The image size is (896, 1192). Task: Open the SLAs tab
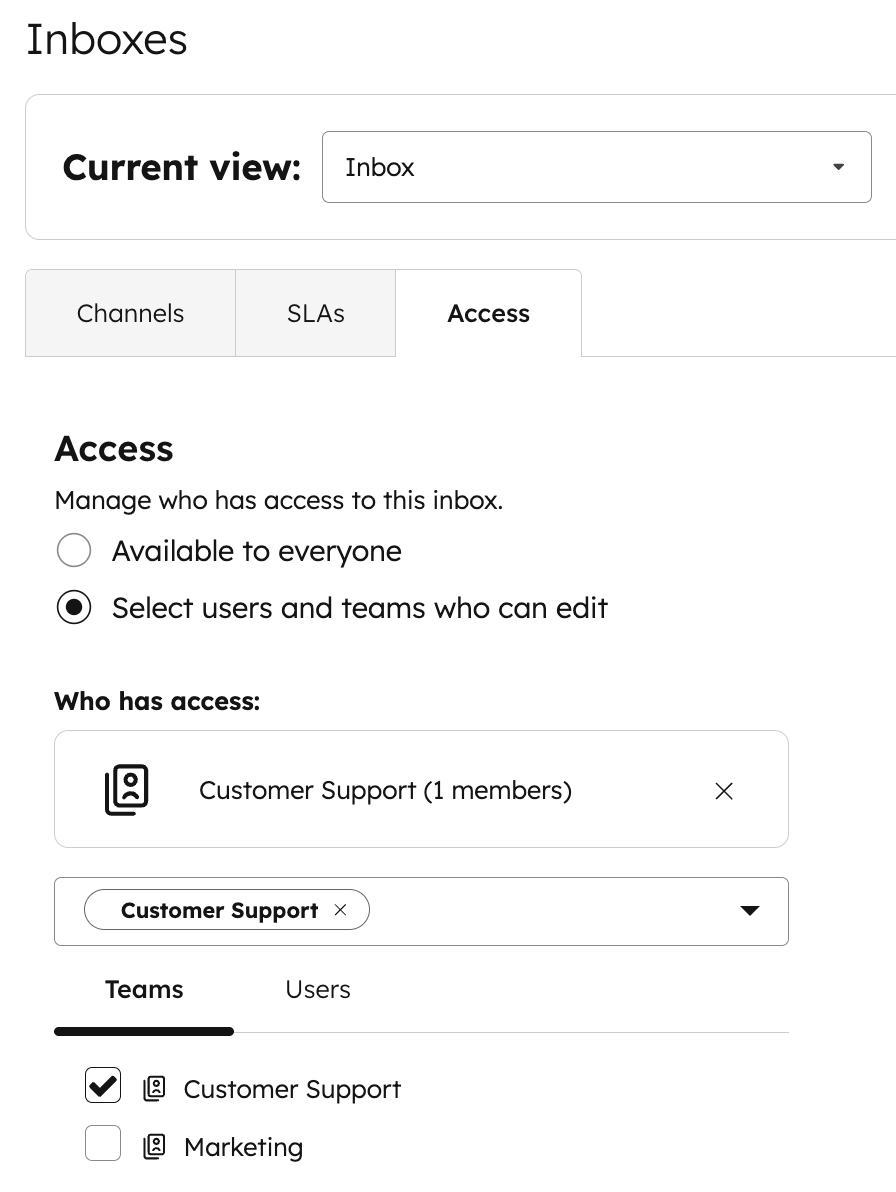pos(315,313)
